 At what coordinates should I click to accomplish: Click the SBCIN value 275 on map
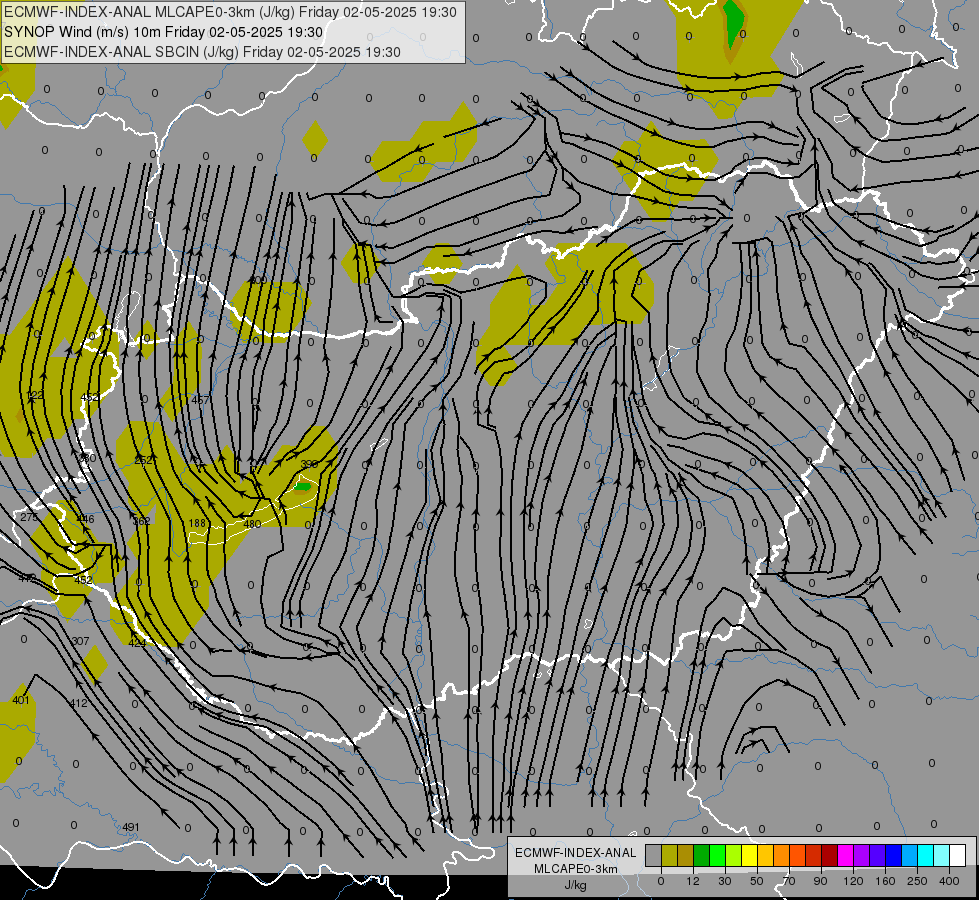(29, 517)
